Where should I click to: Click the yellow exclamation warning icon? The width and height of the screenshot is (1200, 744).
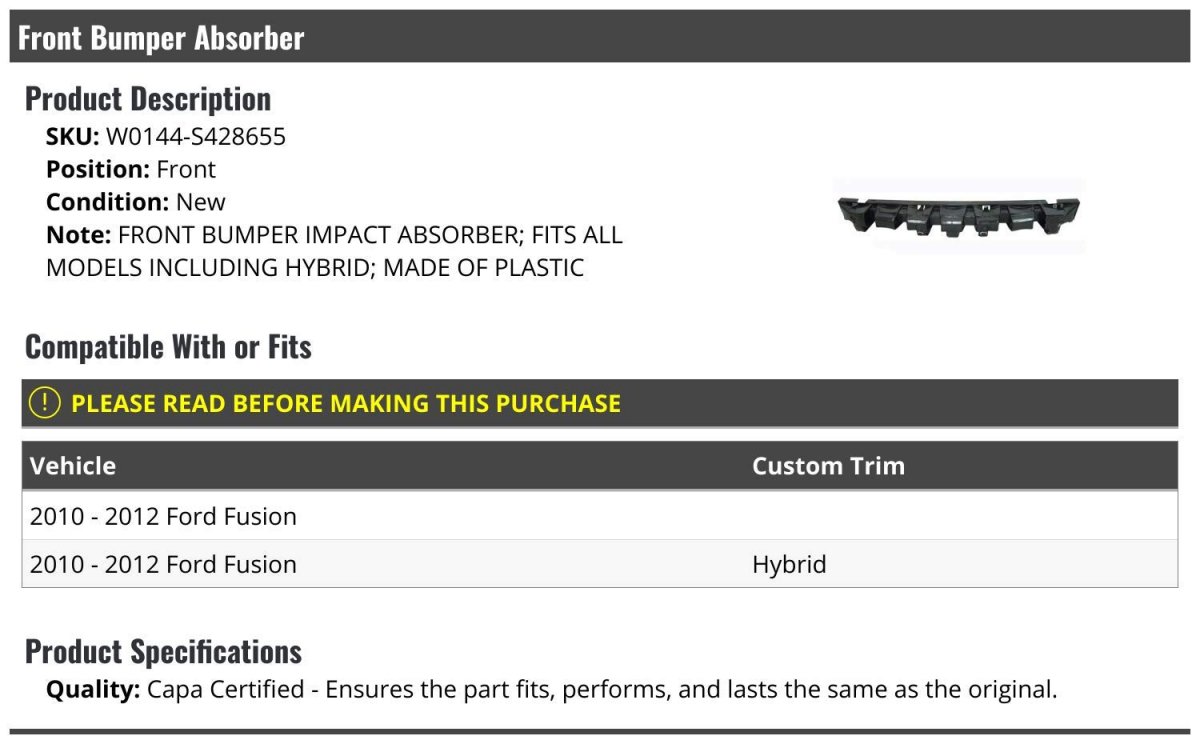[45, 403]
